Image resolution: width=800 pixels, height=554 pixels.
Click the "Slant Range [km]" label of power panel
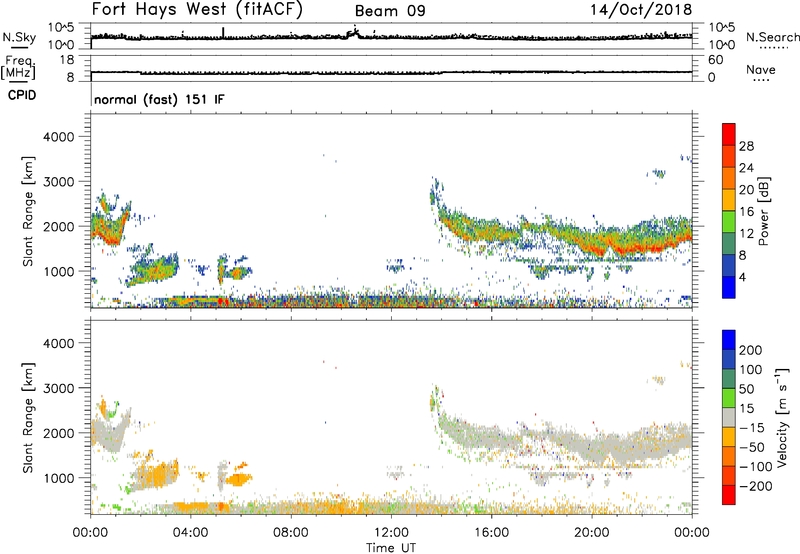pos(28,211)
